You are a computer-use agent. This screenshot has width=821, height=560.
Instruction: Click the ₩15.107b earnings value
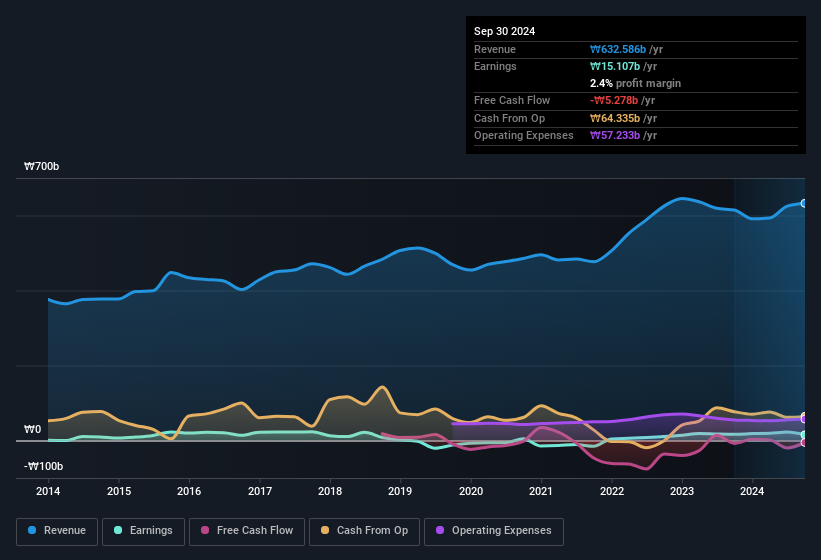615,66
